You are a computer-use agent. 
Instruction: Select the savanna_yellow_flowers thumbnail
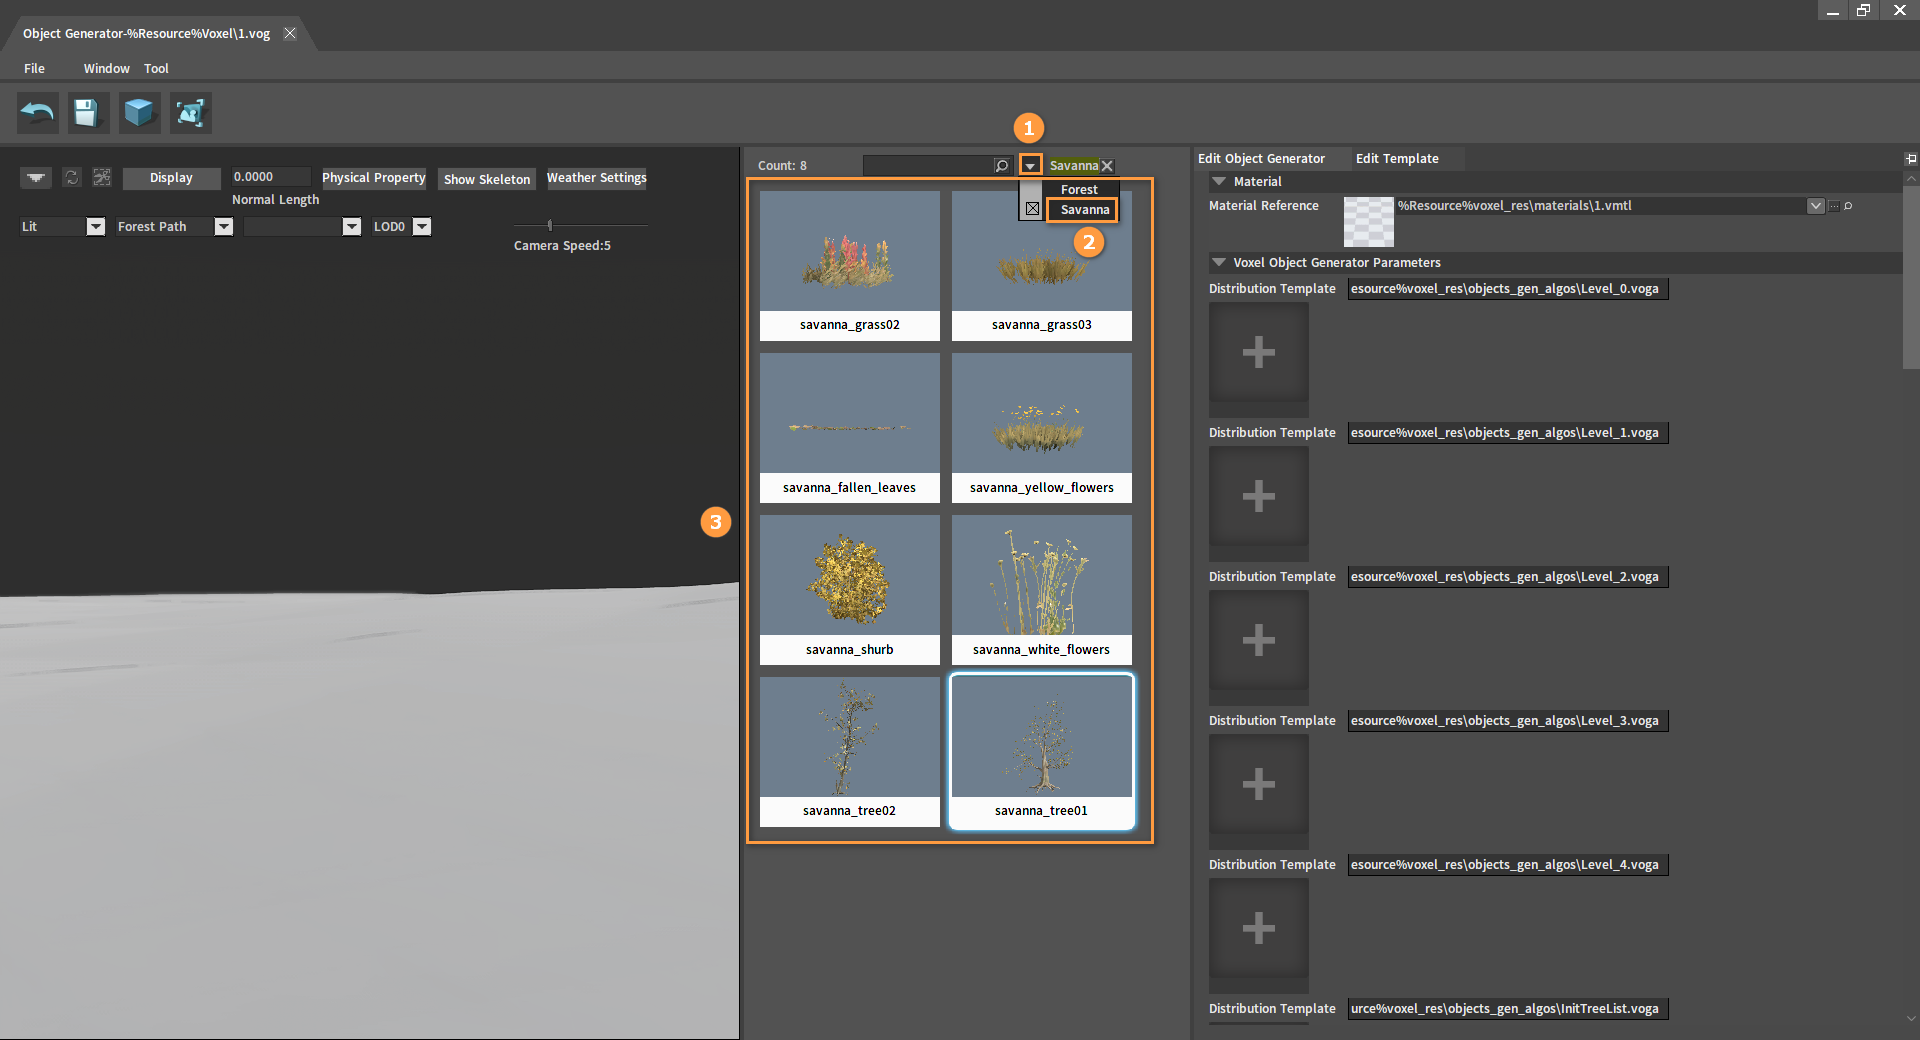(x=1041, y=428)
